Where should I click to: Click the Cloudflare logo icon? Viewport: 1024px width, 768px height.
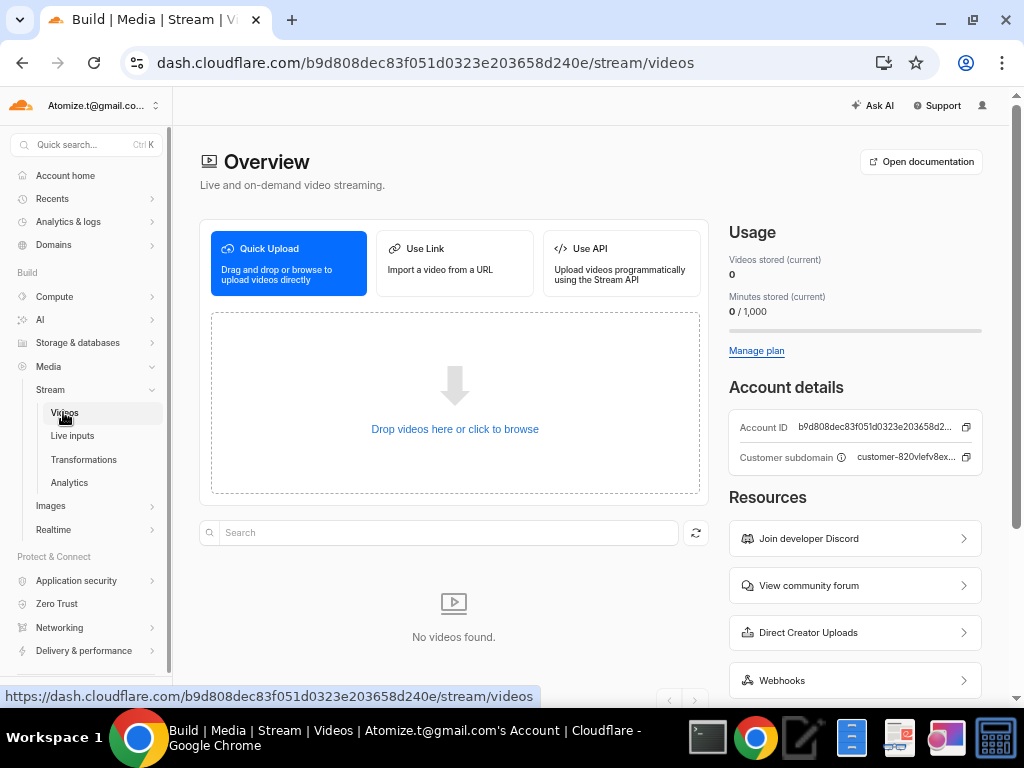(x=21, y=104)
